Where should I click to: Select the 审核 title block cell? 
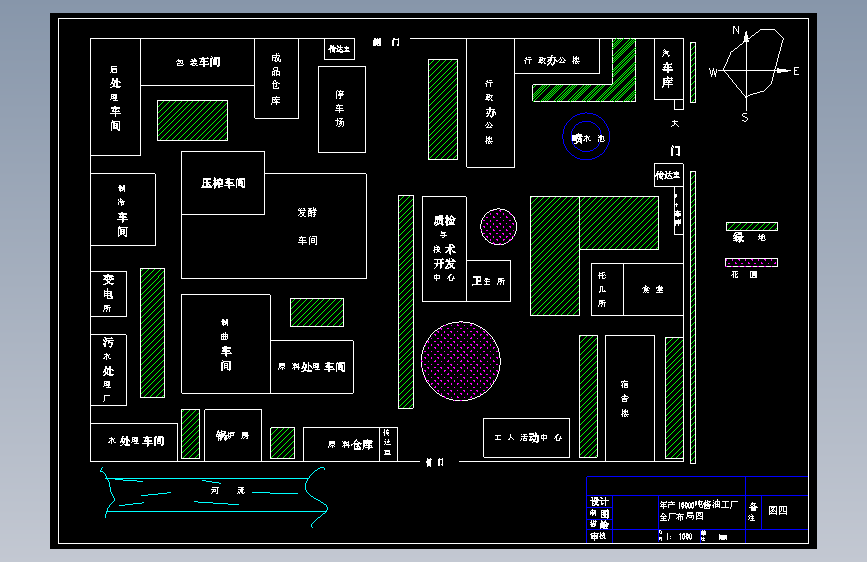coord(599,536)
